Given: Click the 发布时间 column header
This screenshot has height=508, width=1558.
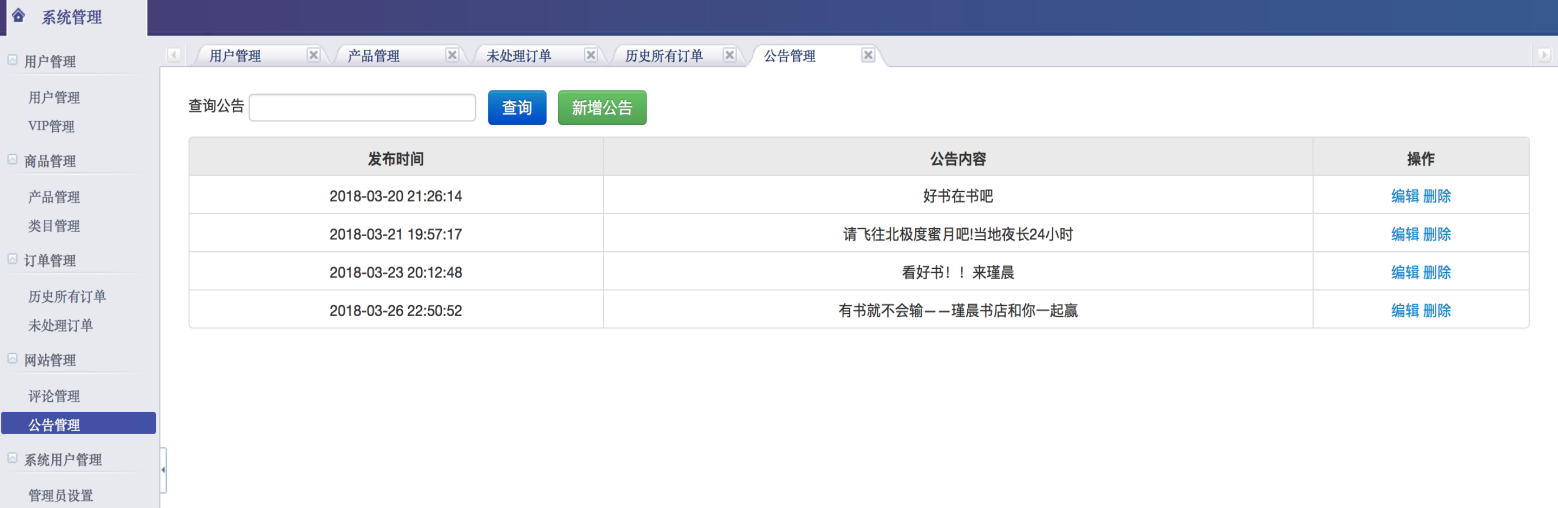Looking at the screenshot, I should 396,158.
